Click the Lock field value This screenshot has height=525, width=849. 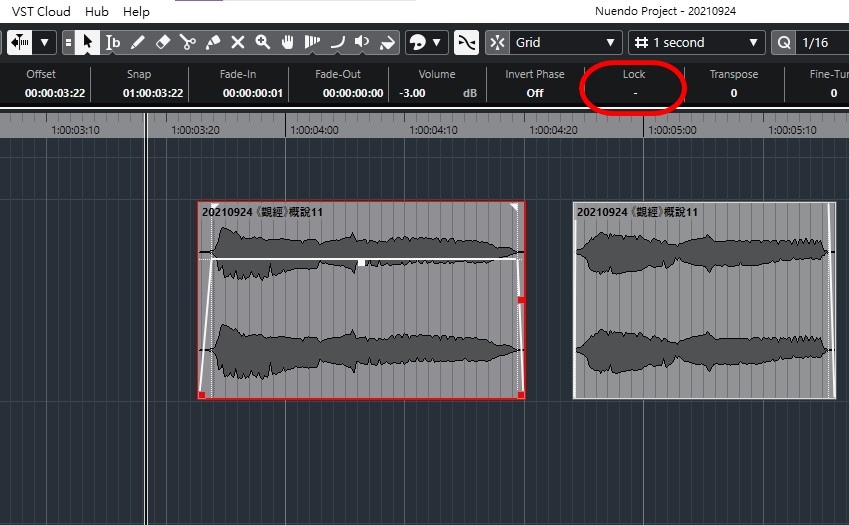(x=635, y=93)
